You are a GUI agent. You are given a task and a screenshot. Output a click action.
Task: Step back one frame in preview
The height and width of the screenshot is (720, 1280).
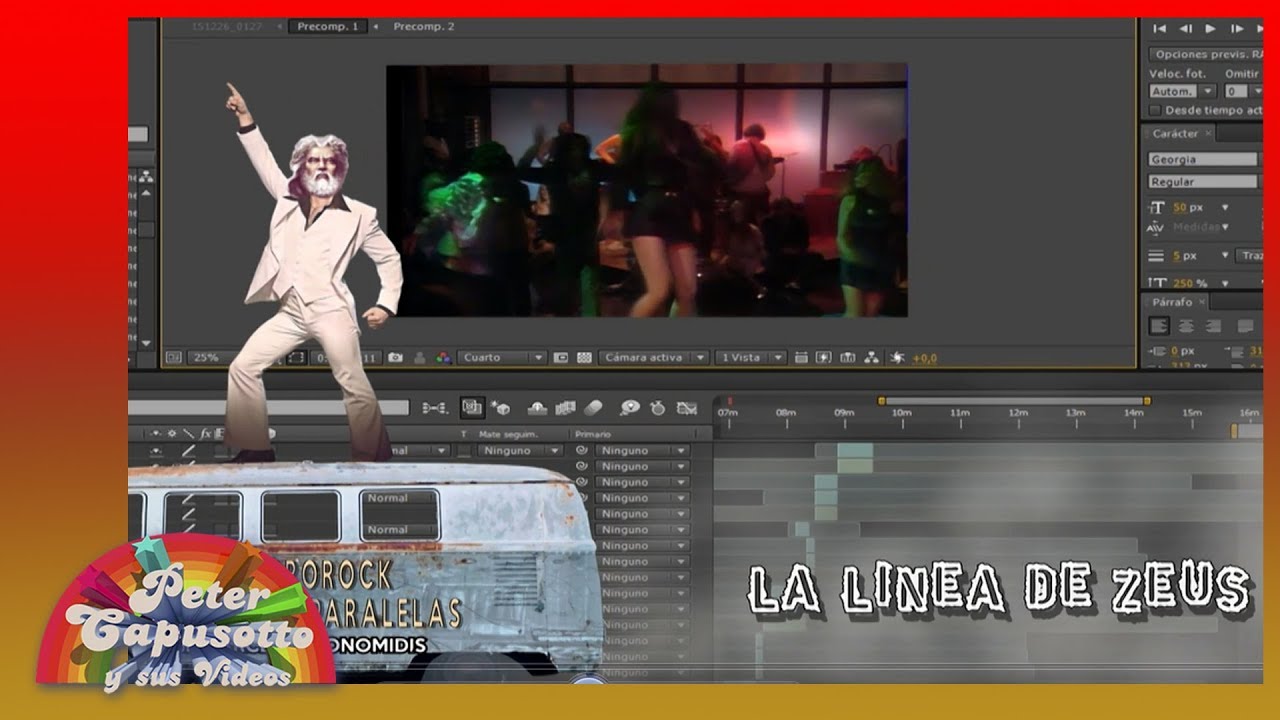tap(1186, 29)
